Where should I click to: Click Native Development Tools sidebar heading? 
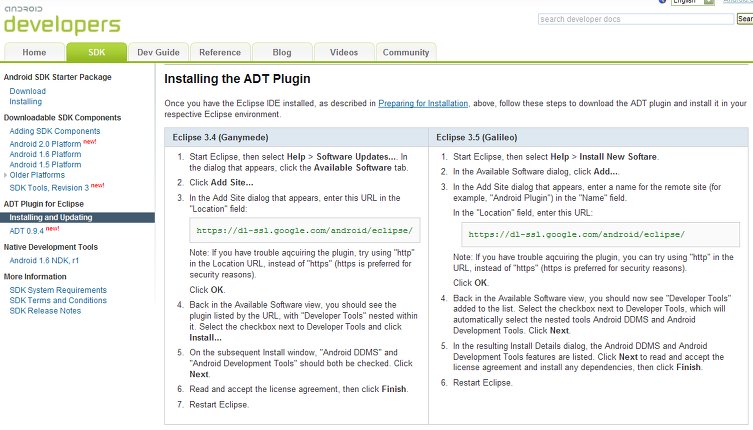[50, 247]
